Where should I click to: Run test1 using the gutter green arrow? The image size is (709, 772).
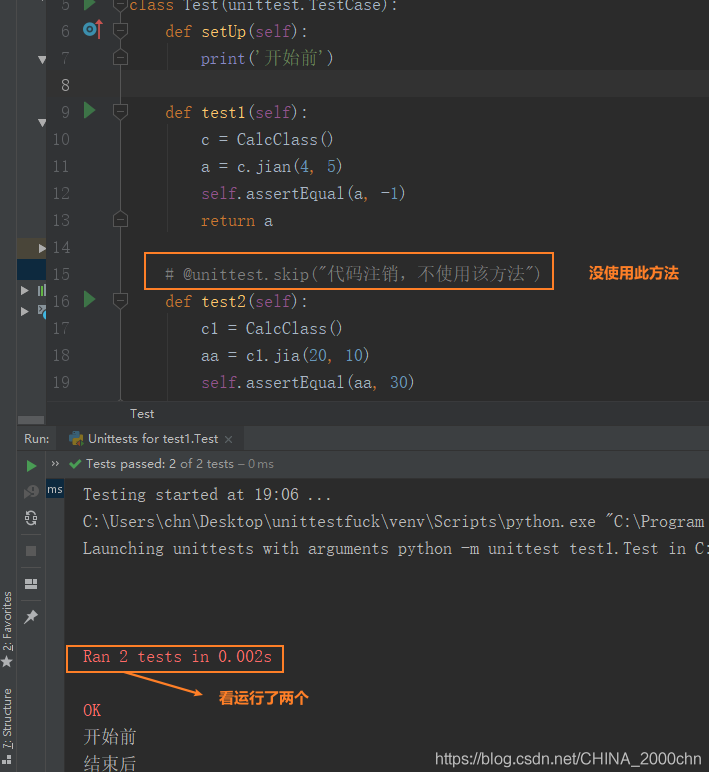89,110
